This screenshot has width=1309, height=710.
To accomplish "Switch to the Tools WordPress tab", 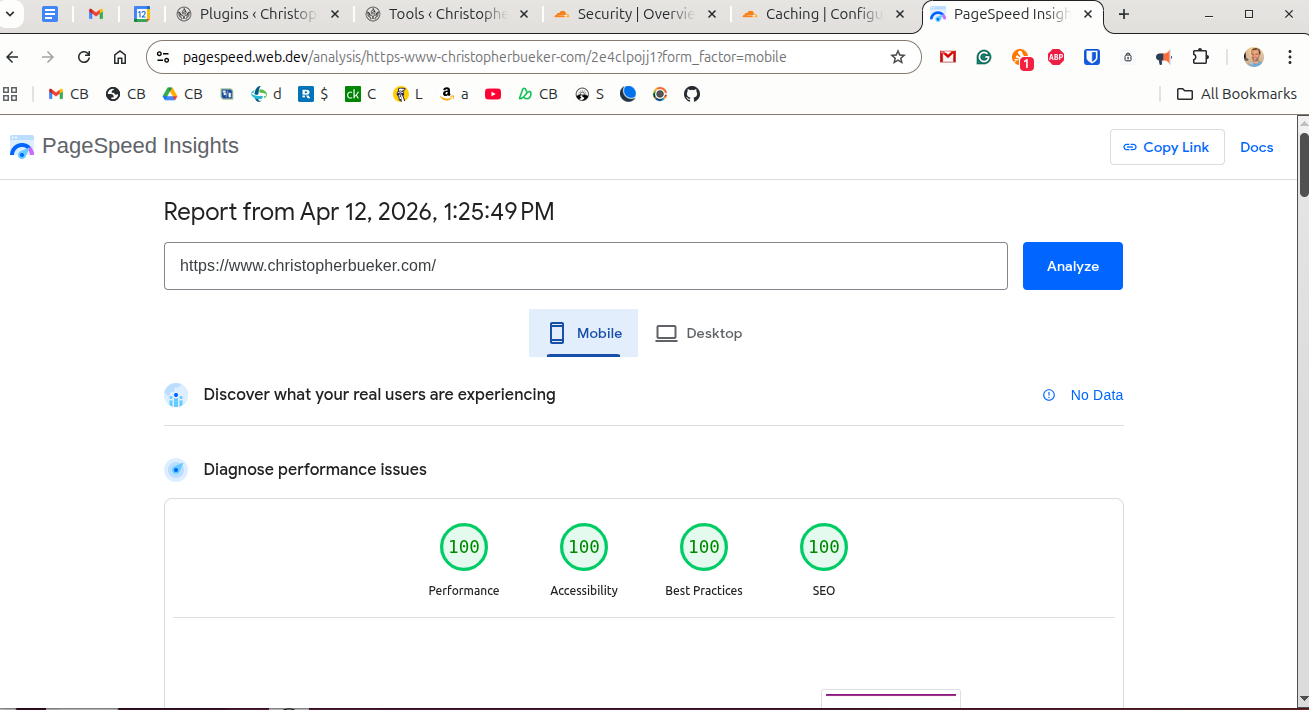I will (x=448, y=14).
